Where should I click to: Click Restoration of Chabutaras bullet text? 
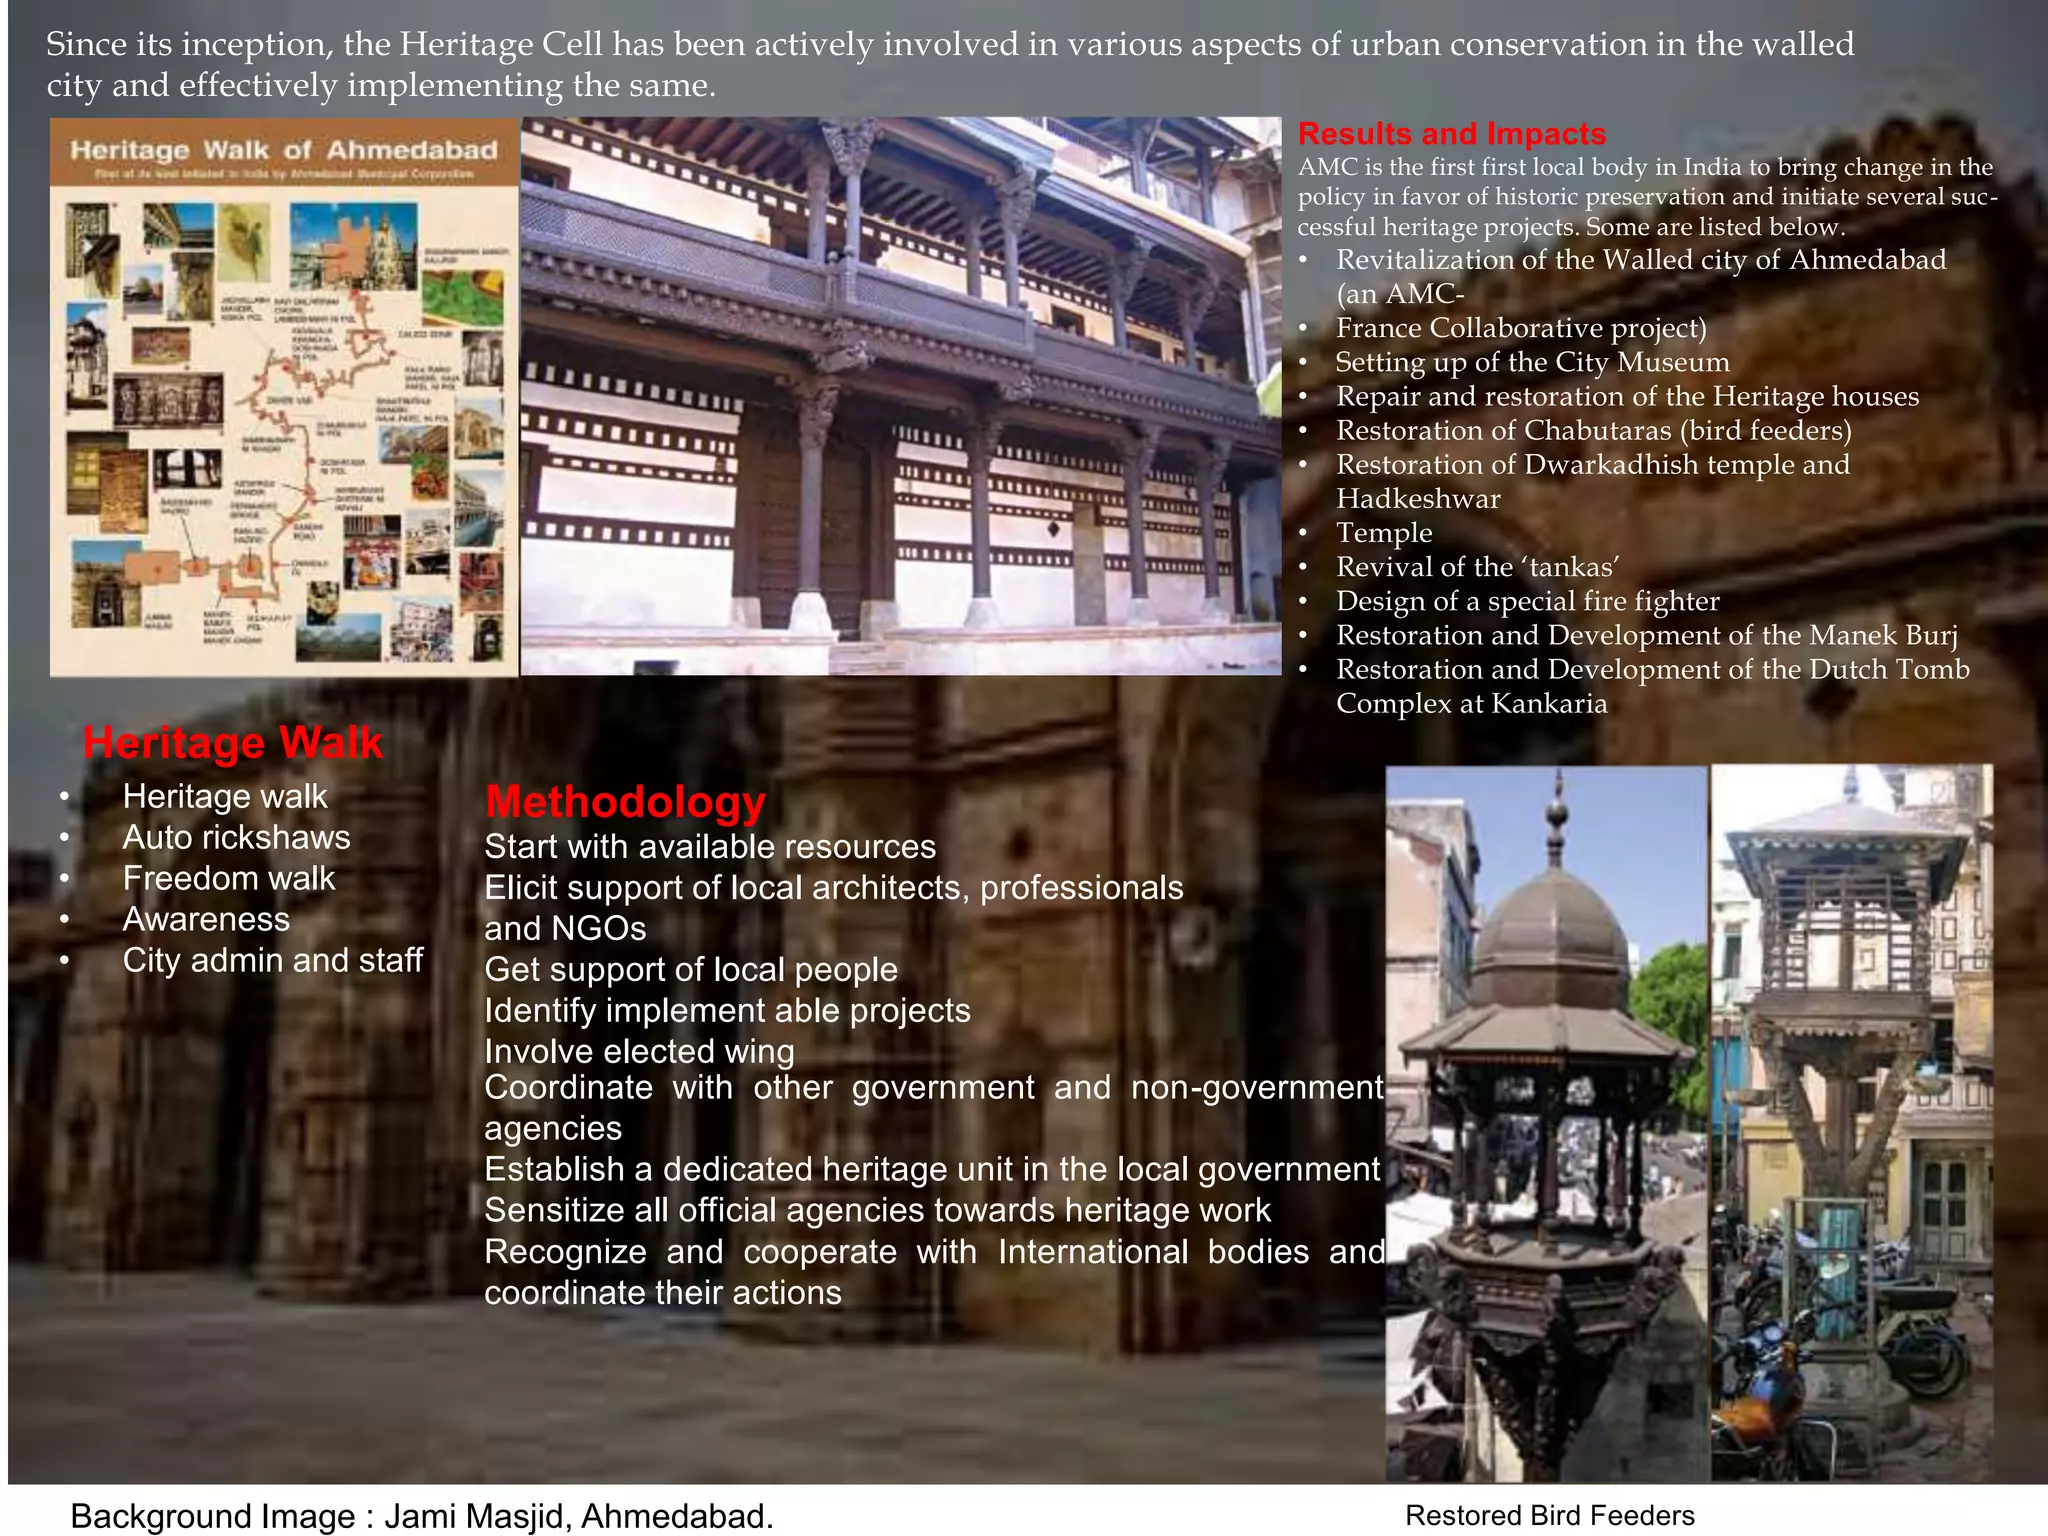1593,431
